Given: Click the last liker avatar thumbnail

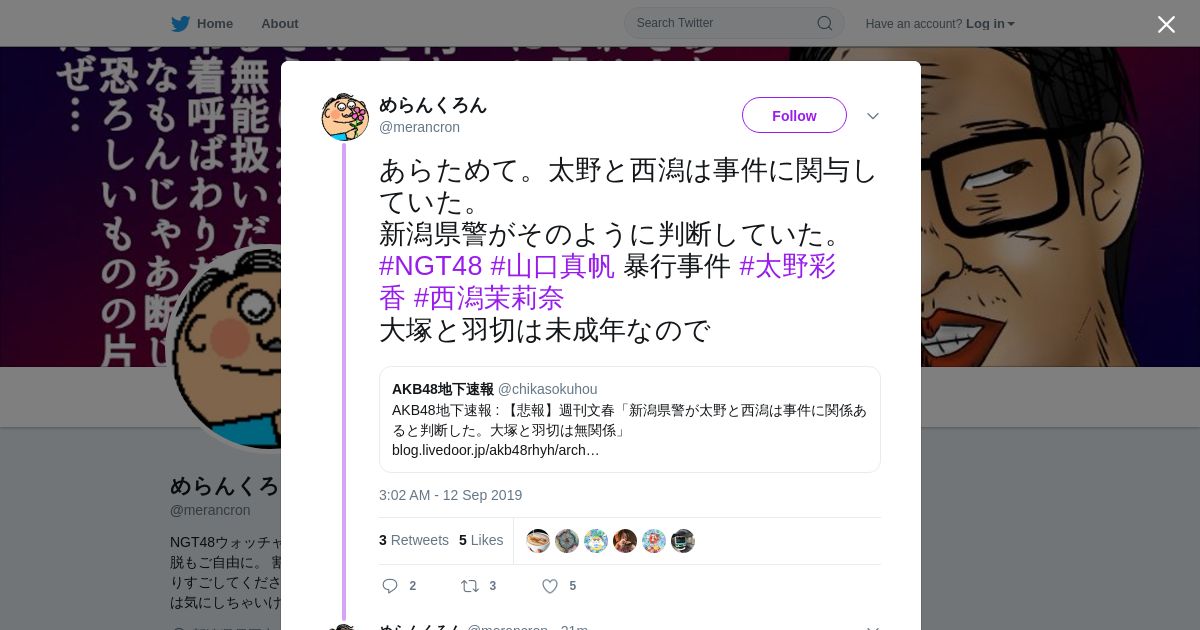Looking at the screenshot, I should [683, 541].
